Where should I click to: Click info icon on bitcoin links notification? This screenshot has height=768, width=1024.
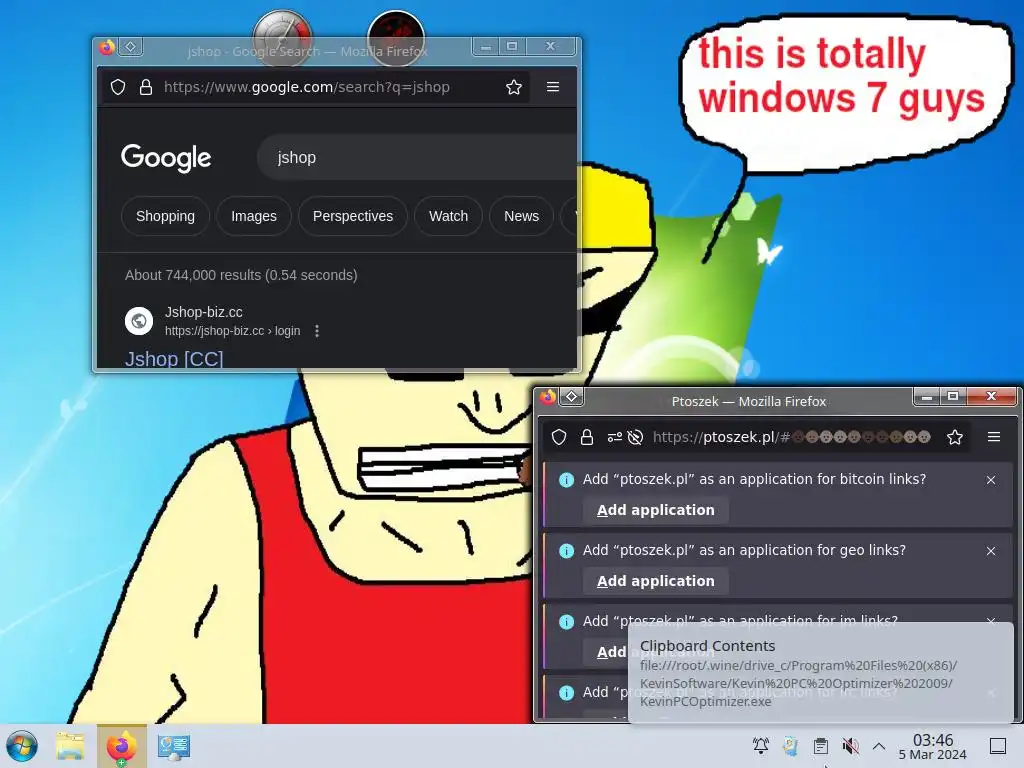(x=566, y=480)
